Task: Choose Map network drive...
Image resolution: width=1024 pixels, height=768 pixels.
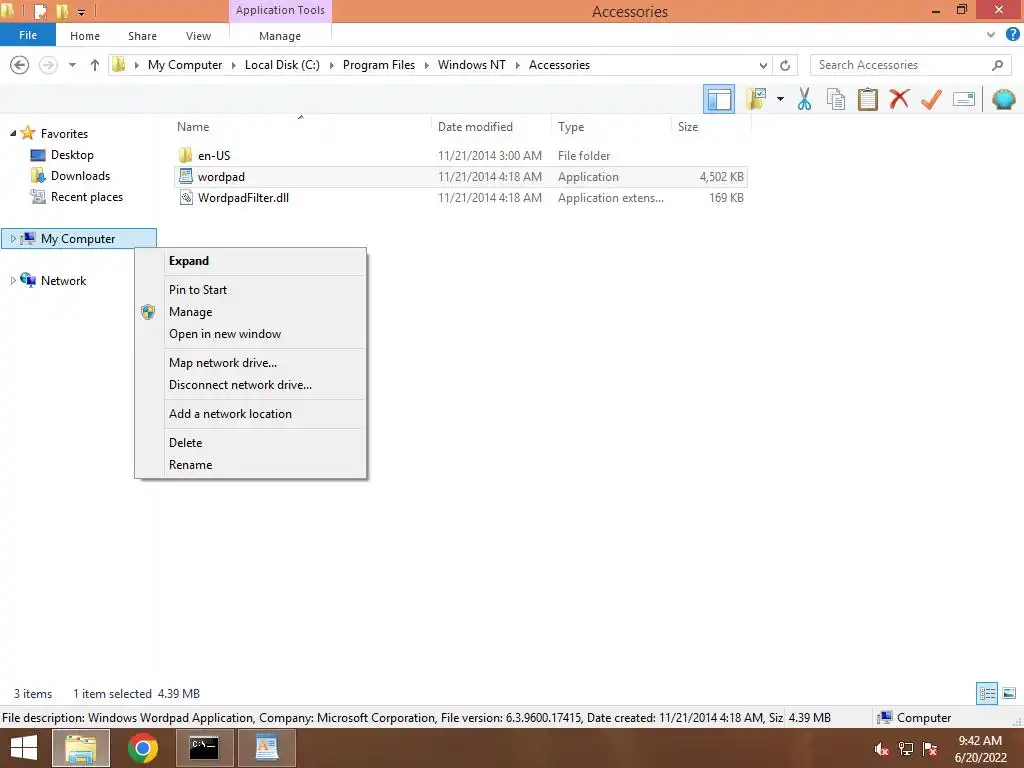Action: click(x=251, y=362)
